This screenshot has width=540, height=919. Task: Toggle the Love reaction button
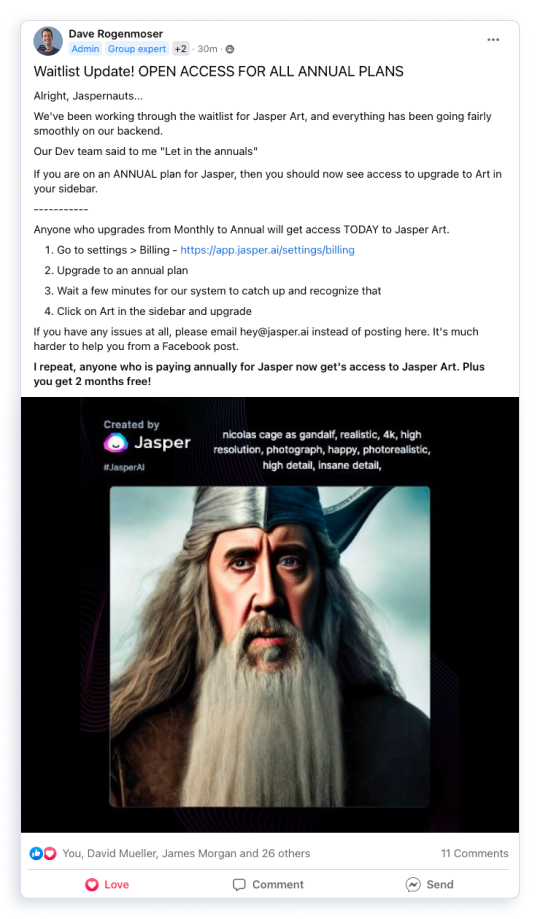click(107, 884)
